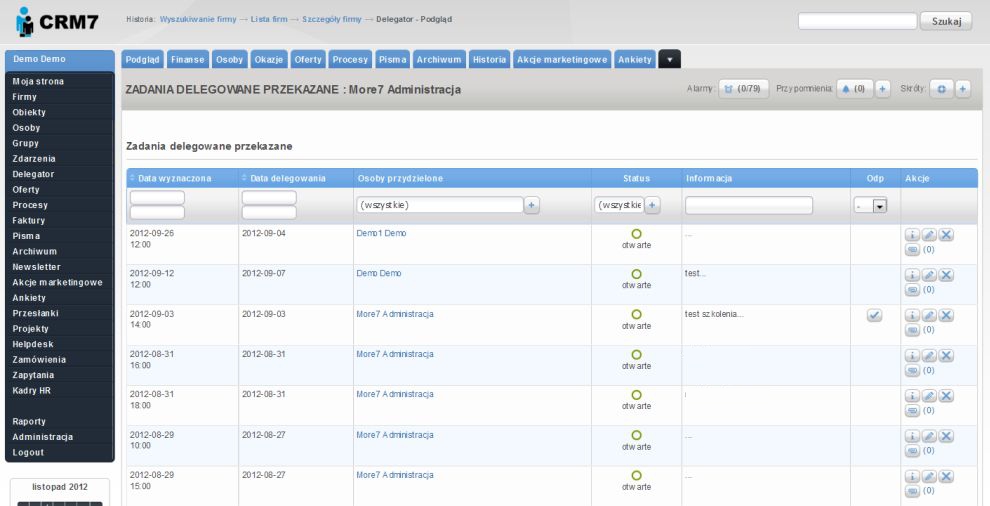This screenshot has width=990, height=506.
Task: Edit the 2012-09-12 task with the pencil icon
Action: (929, 275)
